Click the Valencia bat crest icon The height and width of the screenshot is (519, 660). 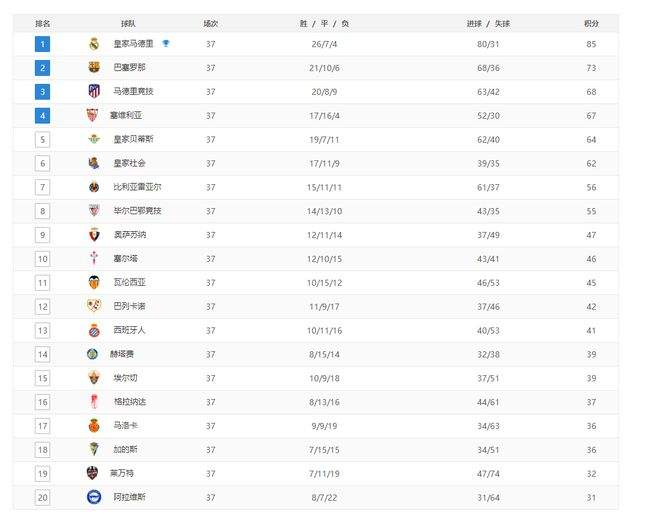point(94,282)
